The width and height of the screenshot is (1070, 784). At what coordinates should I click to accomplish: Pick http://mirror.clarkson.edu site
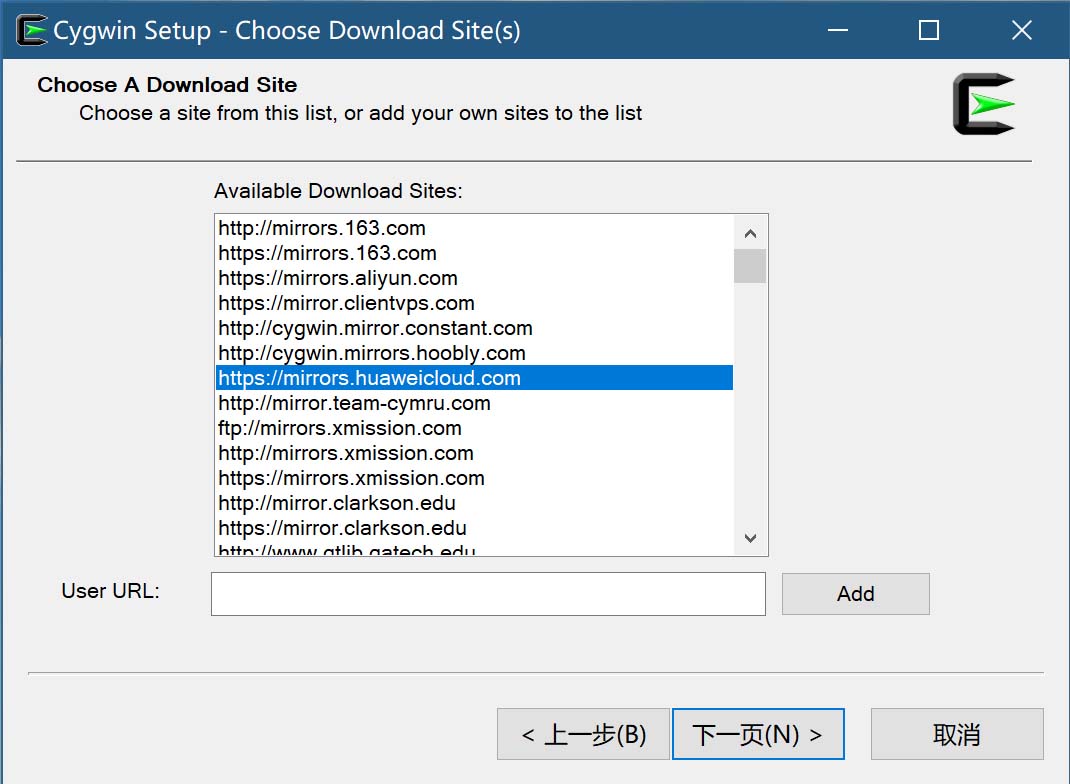(474, 504)
